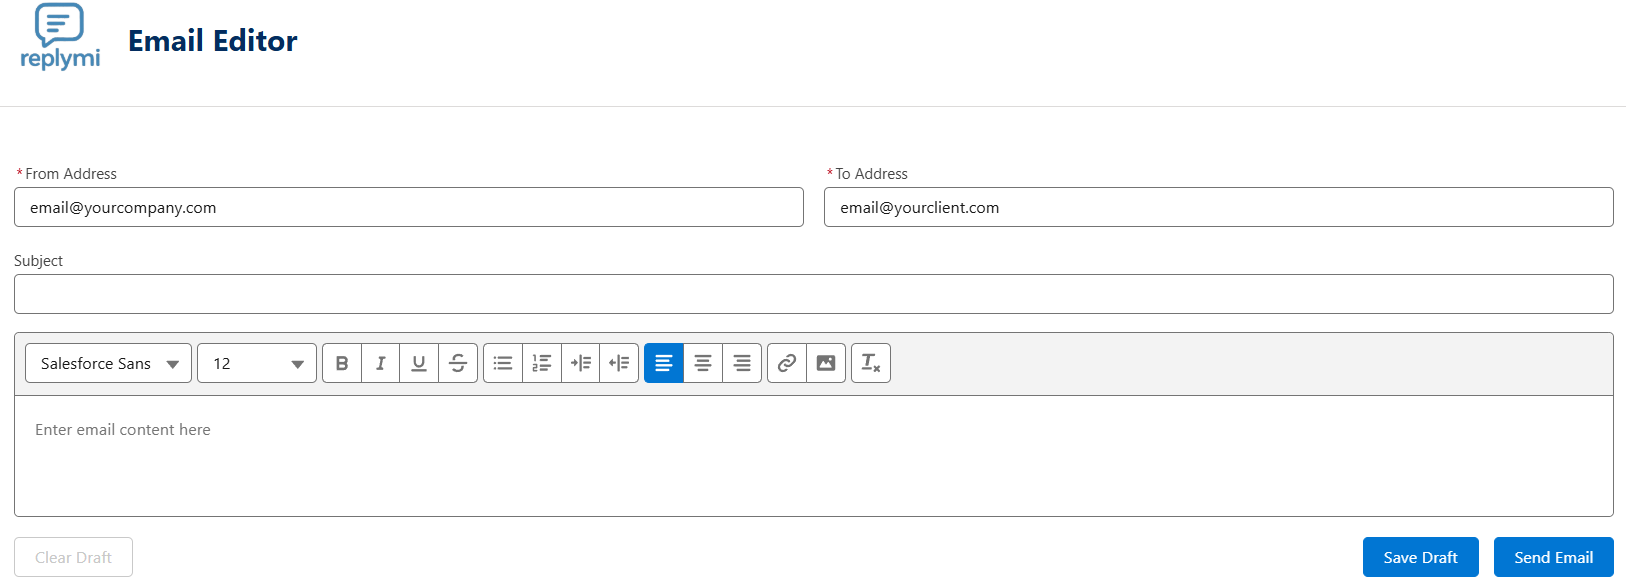The width and height of the screenshot is (1626, 583).
Task: Insert an image into the email
Action: (826, 363)
